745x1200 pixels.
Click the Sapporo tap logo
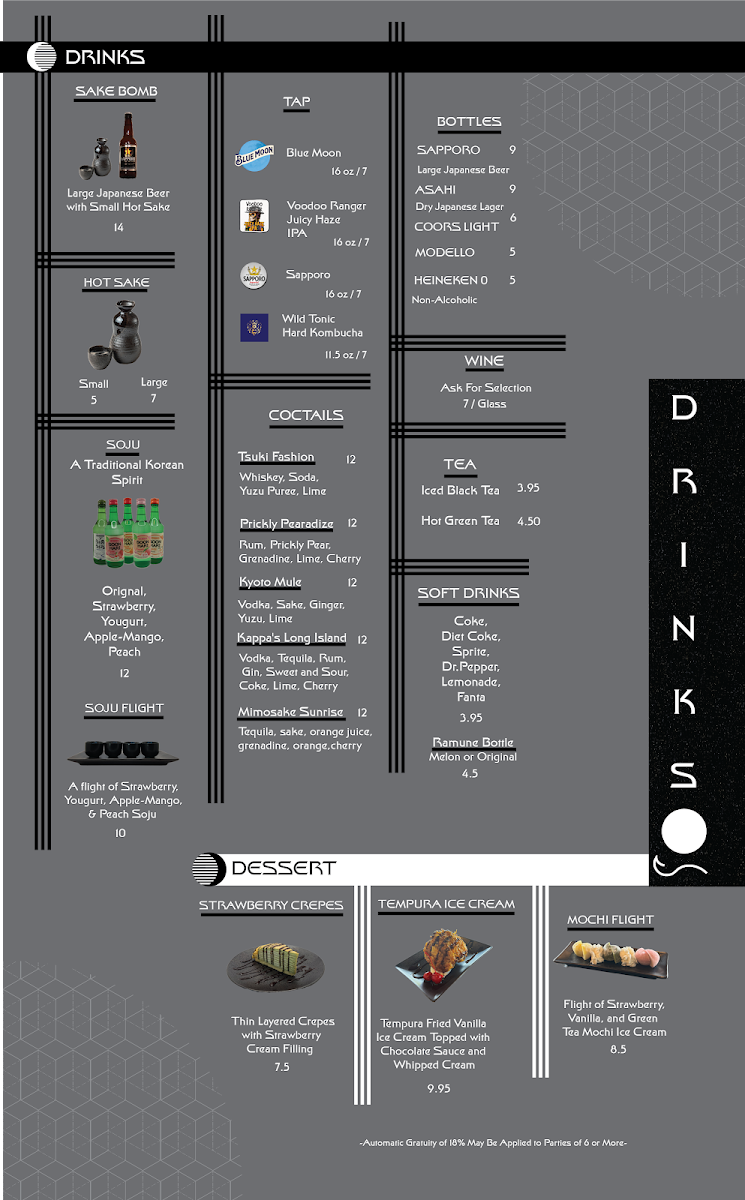click(x=254, y=276)
